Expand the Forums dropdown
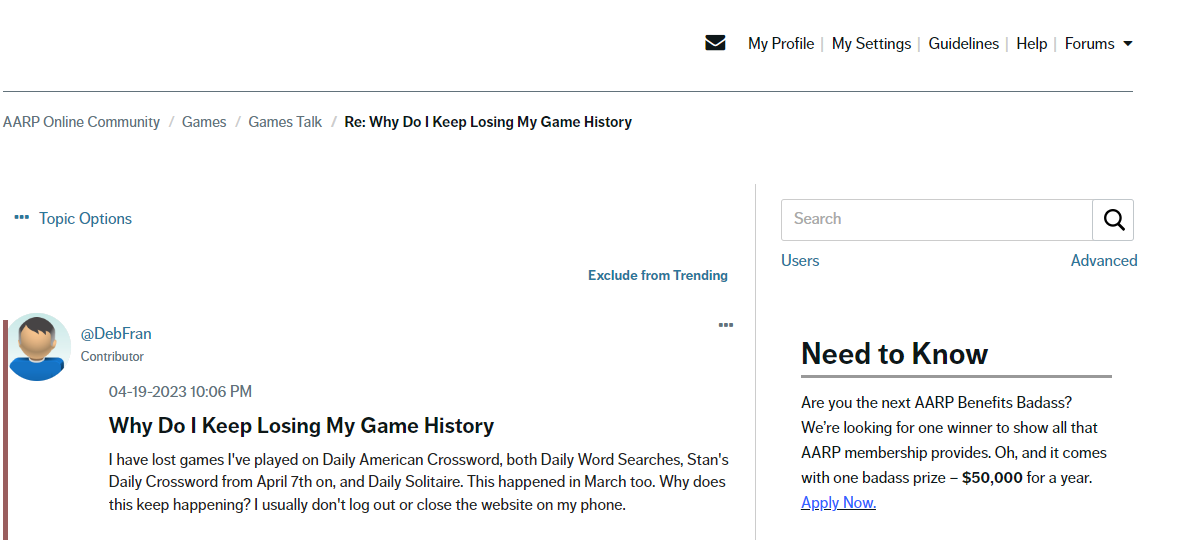This screenshot has width=1190, height=540. click(x=1098, y=44)
